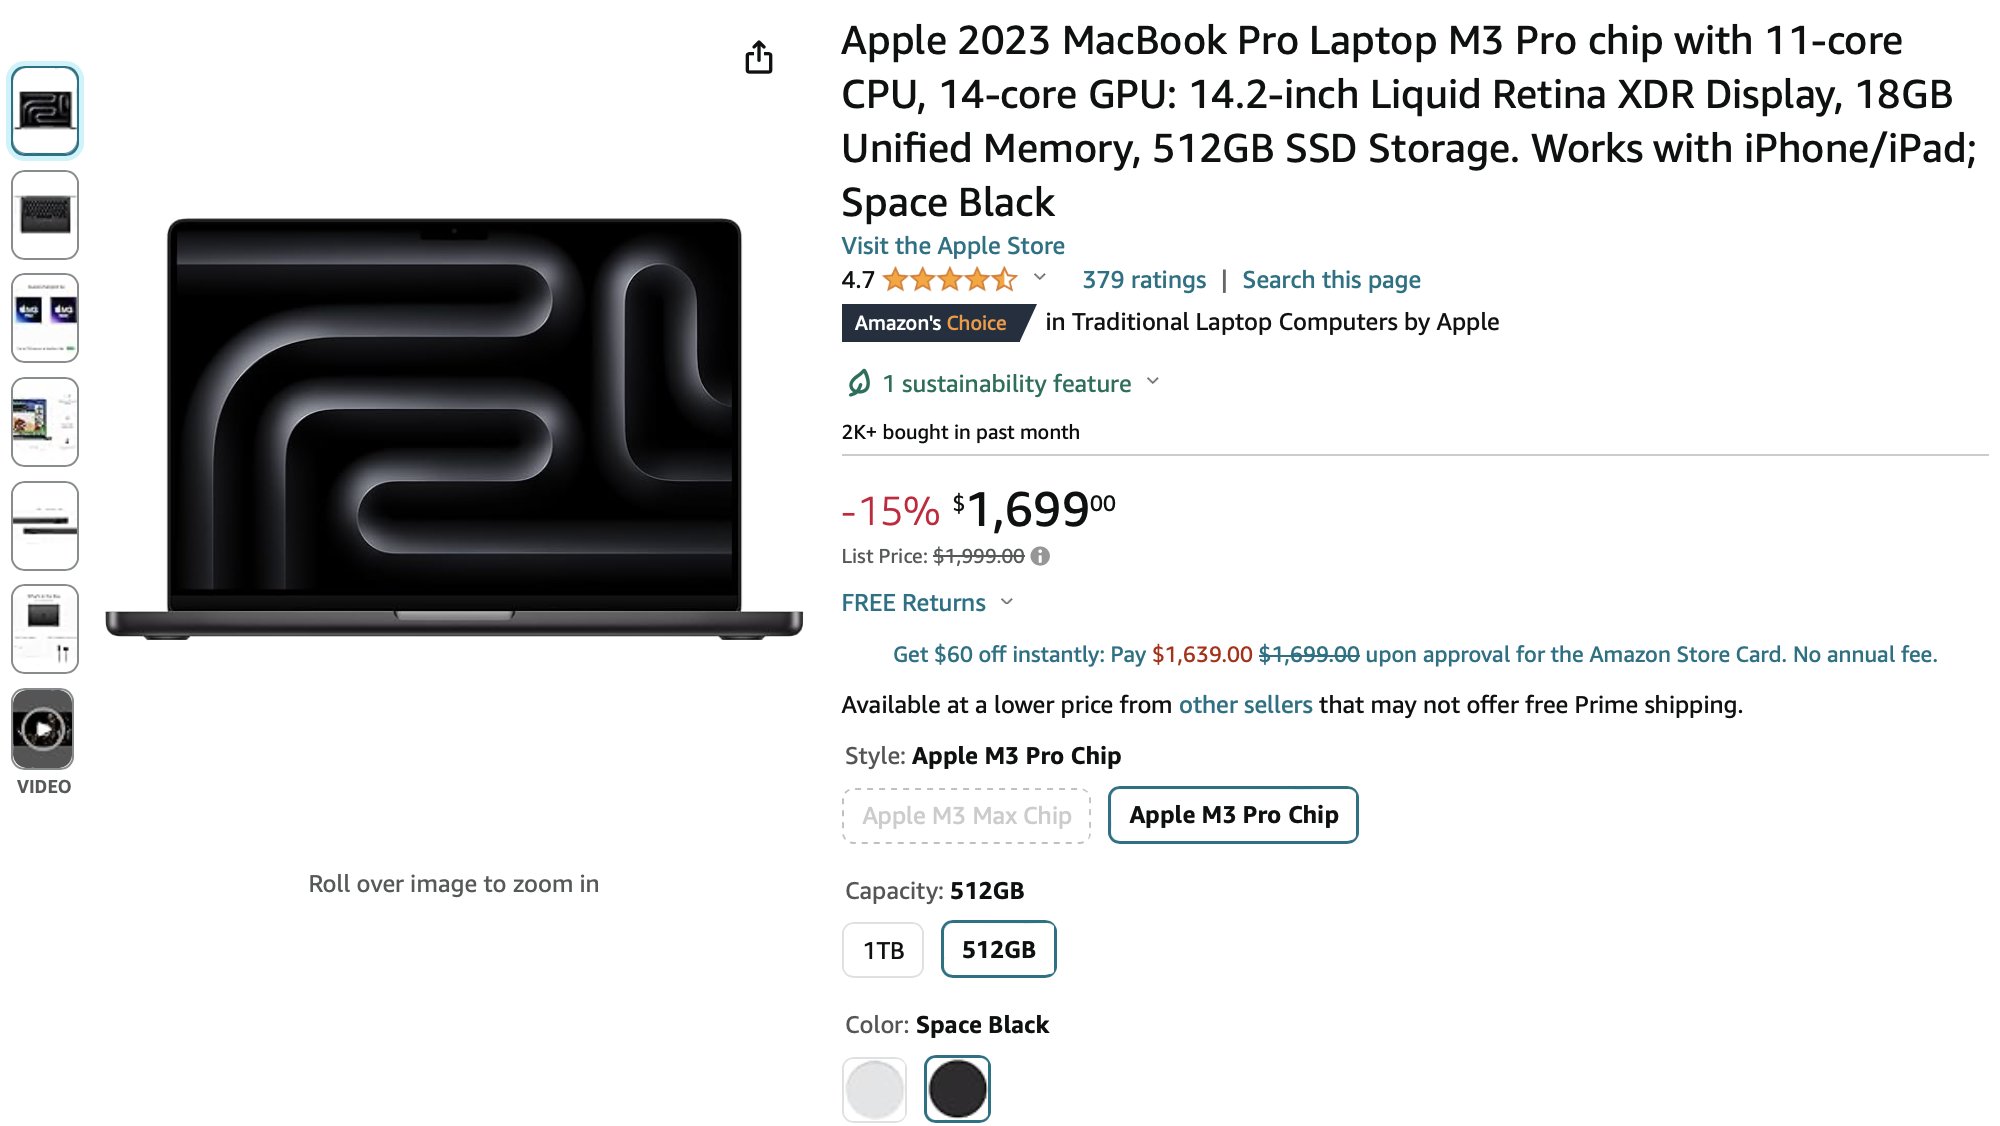The width and height of the screenshot is (2000, 1126).
Task: Expand the sustainability feature dropdown
Action: (1153, 381)
